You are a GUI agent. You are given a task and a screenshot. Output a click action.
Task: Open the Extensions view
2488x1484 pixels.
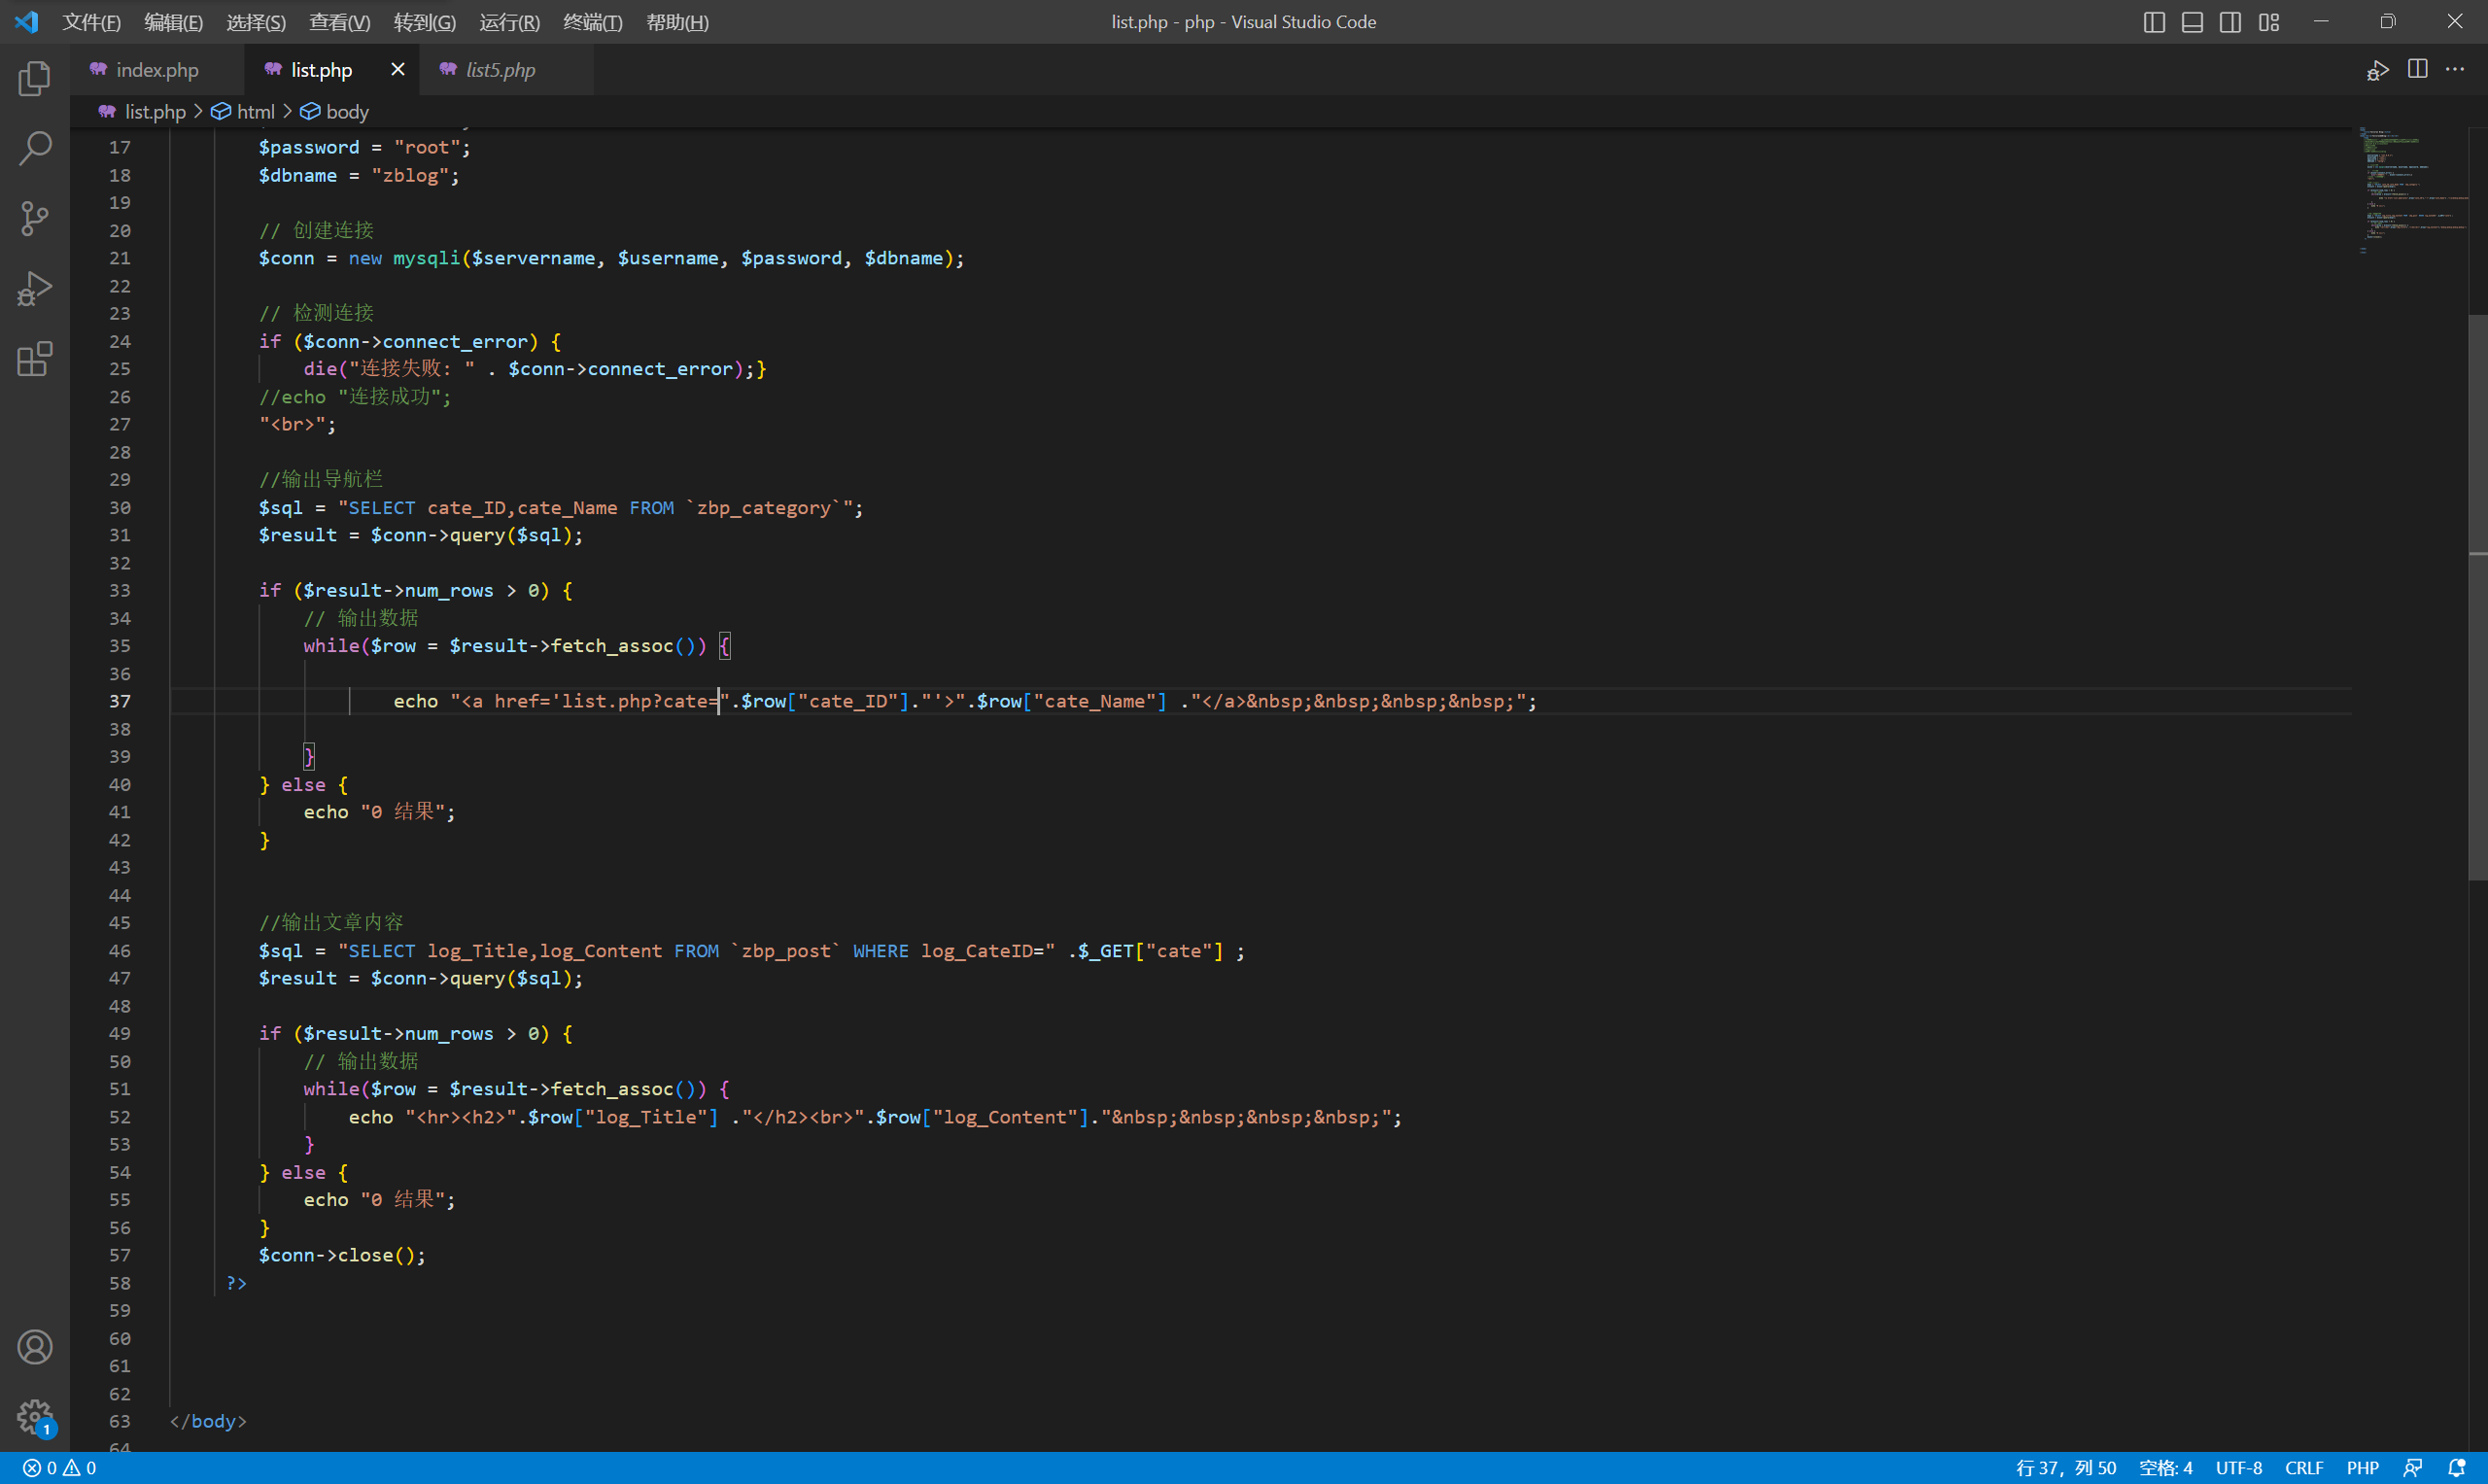click(x=34, y=359)
